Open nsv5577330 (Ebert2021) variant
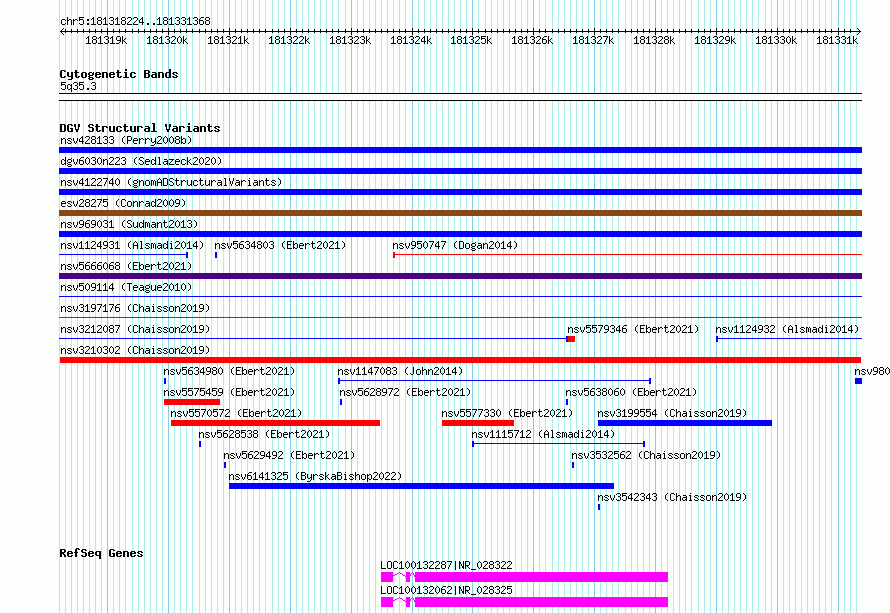Screen dimensions: 890x613 [x=507, y=413]
